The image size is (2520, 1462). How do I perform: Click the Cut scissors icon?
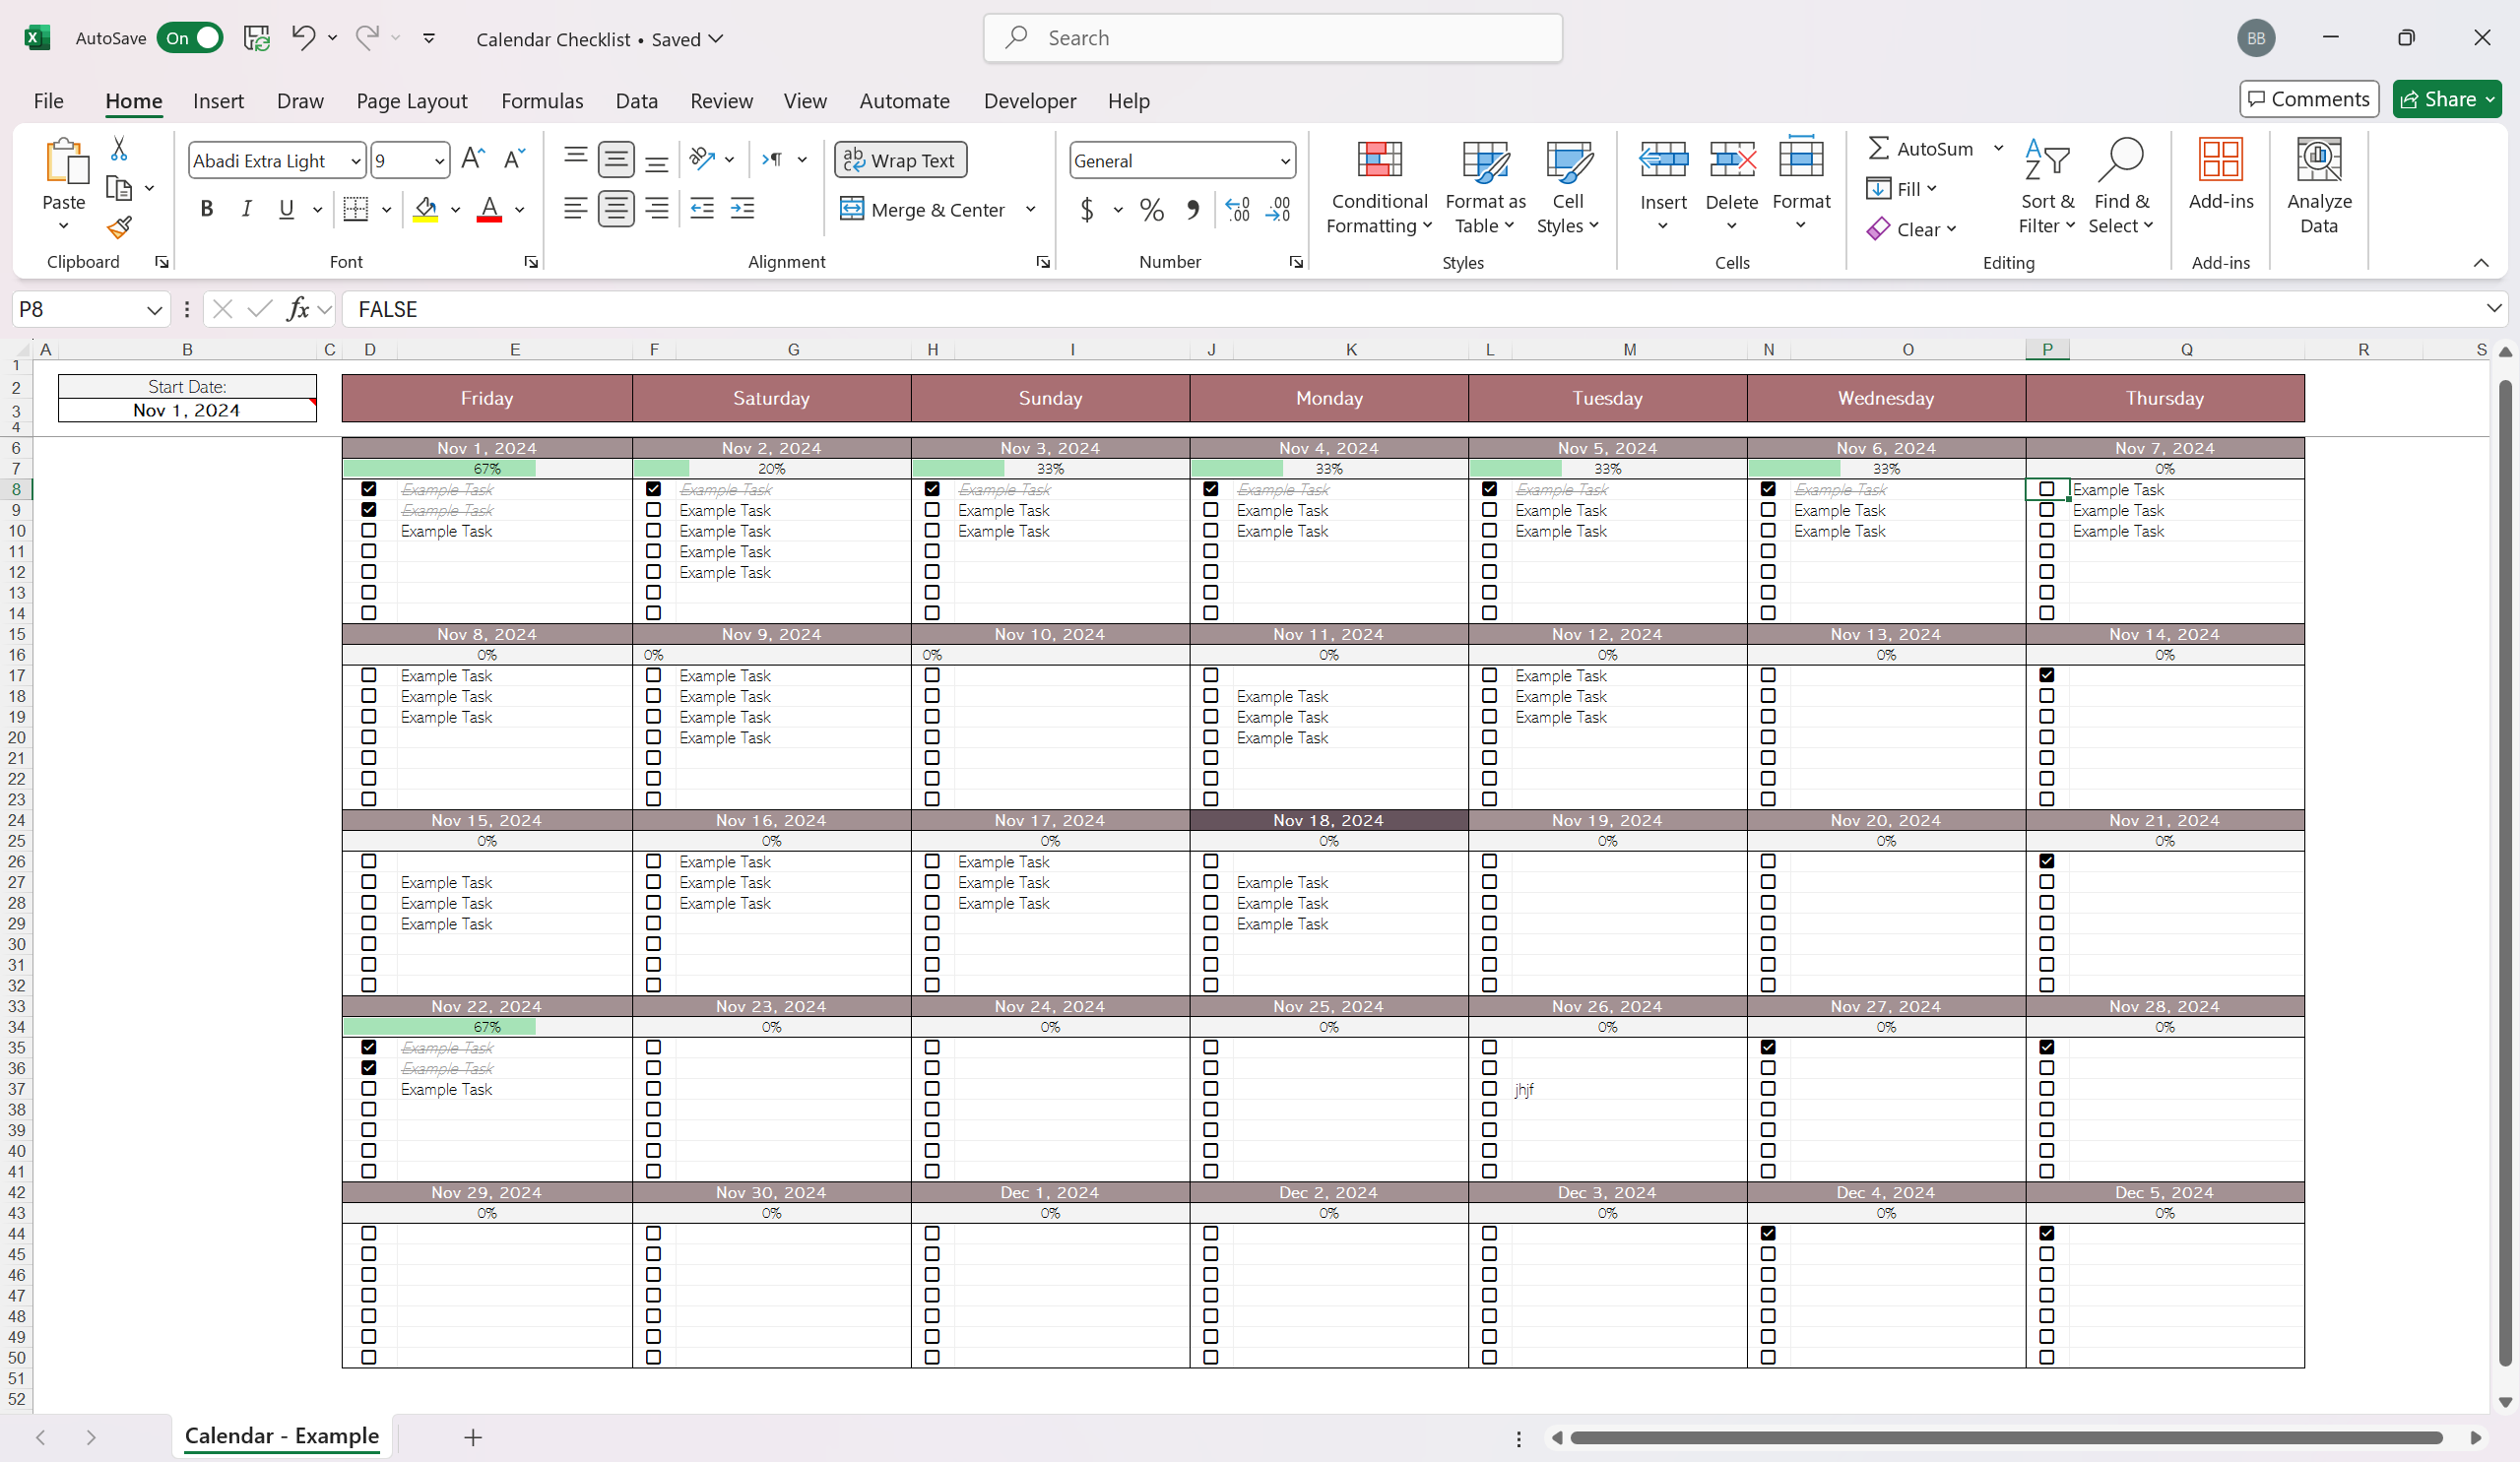119,149
